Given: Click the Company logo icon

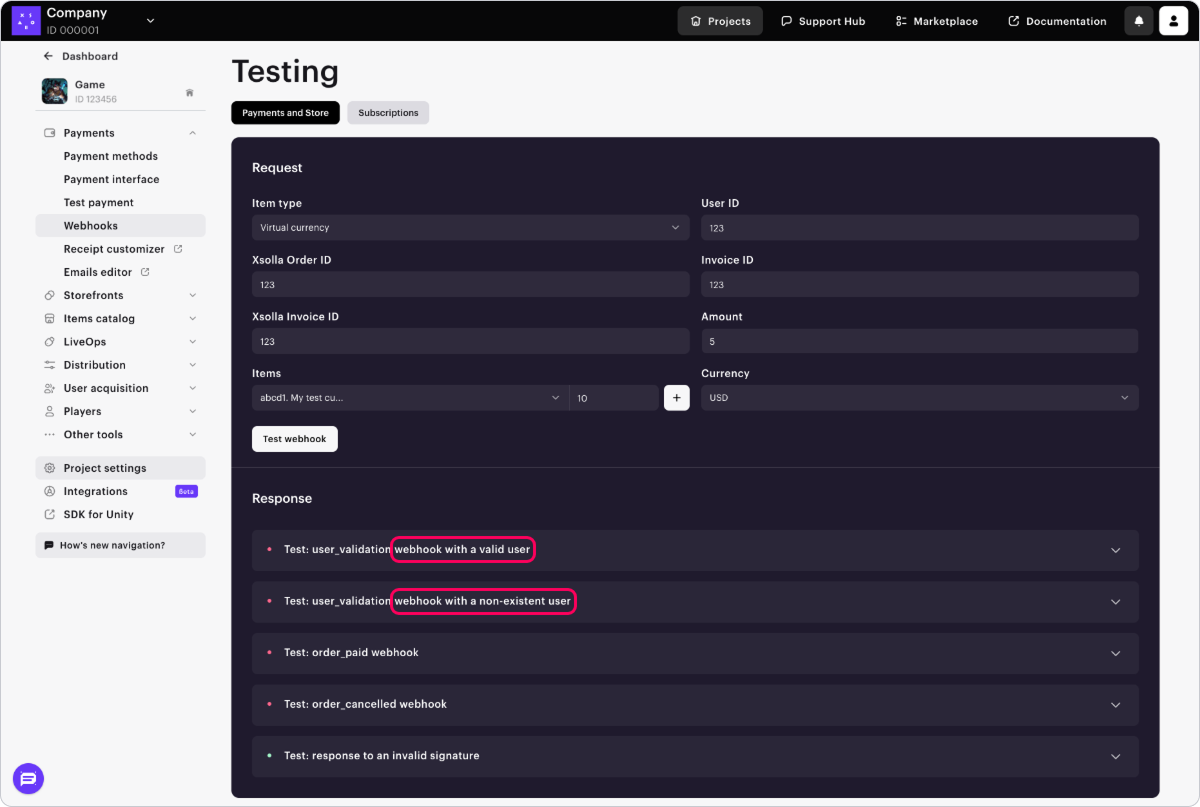Looking at the screenshot, I should coord(26,20).
